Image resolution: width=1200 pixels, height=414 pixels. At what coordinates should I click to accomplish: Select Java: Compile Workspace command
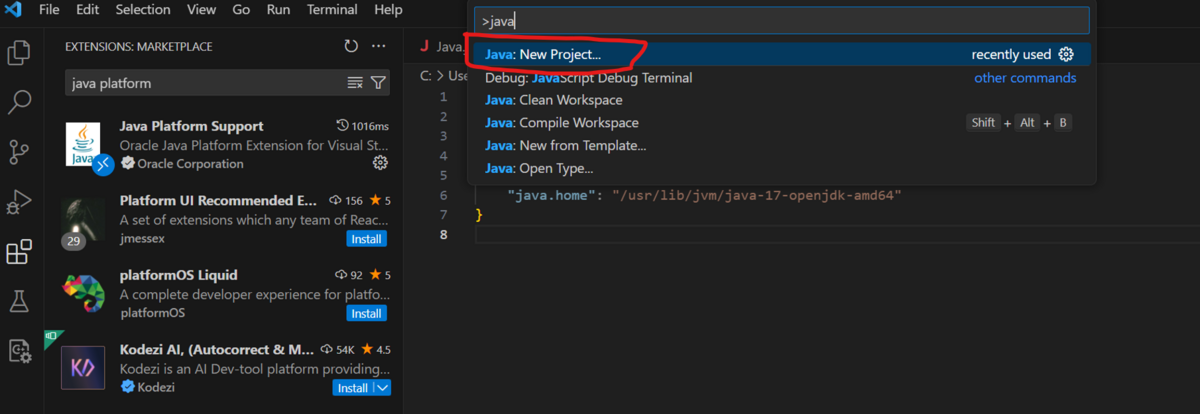click(781, 123)
